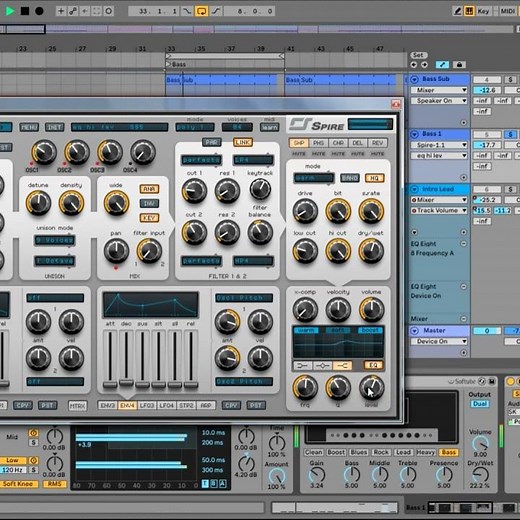Viewport: 520px width, 520px height.
Task: Toggle Automation Arm icon
Action: (73, 11)
